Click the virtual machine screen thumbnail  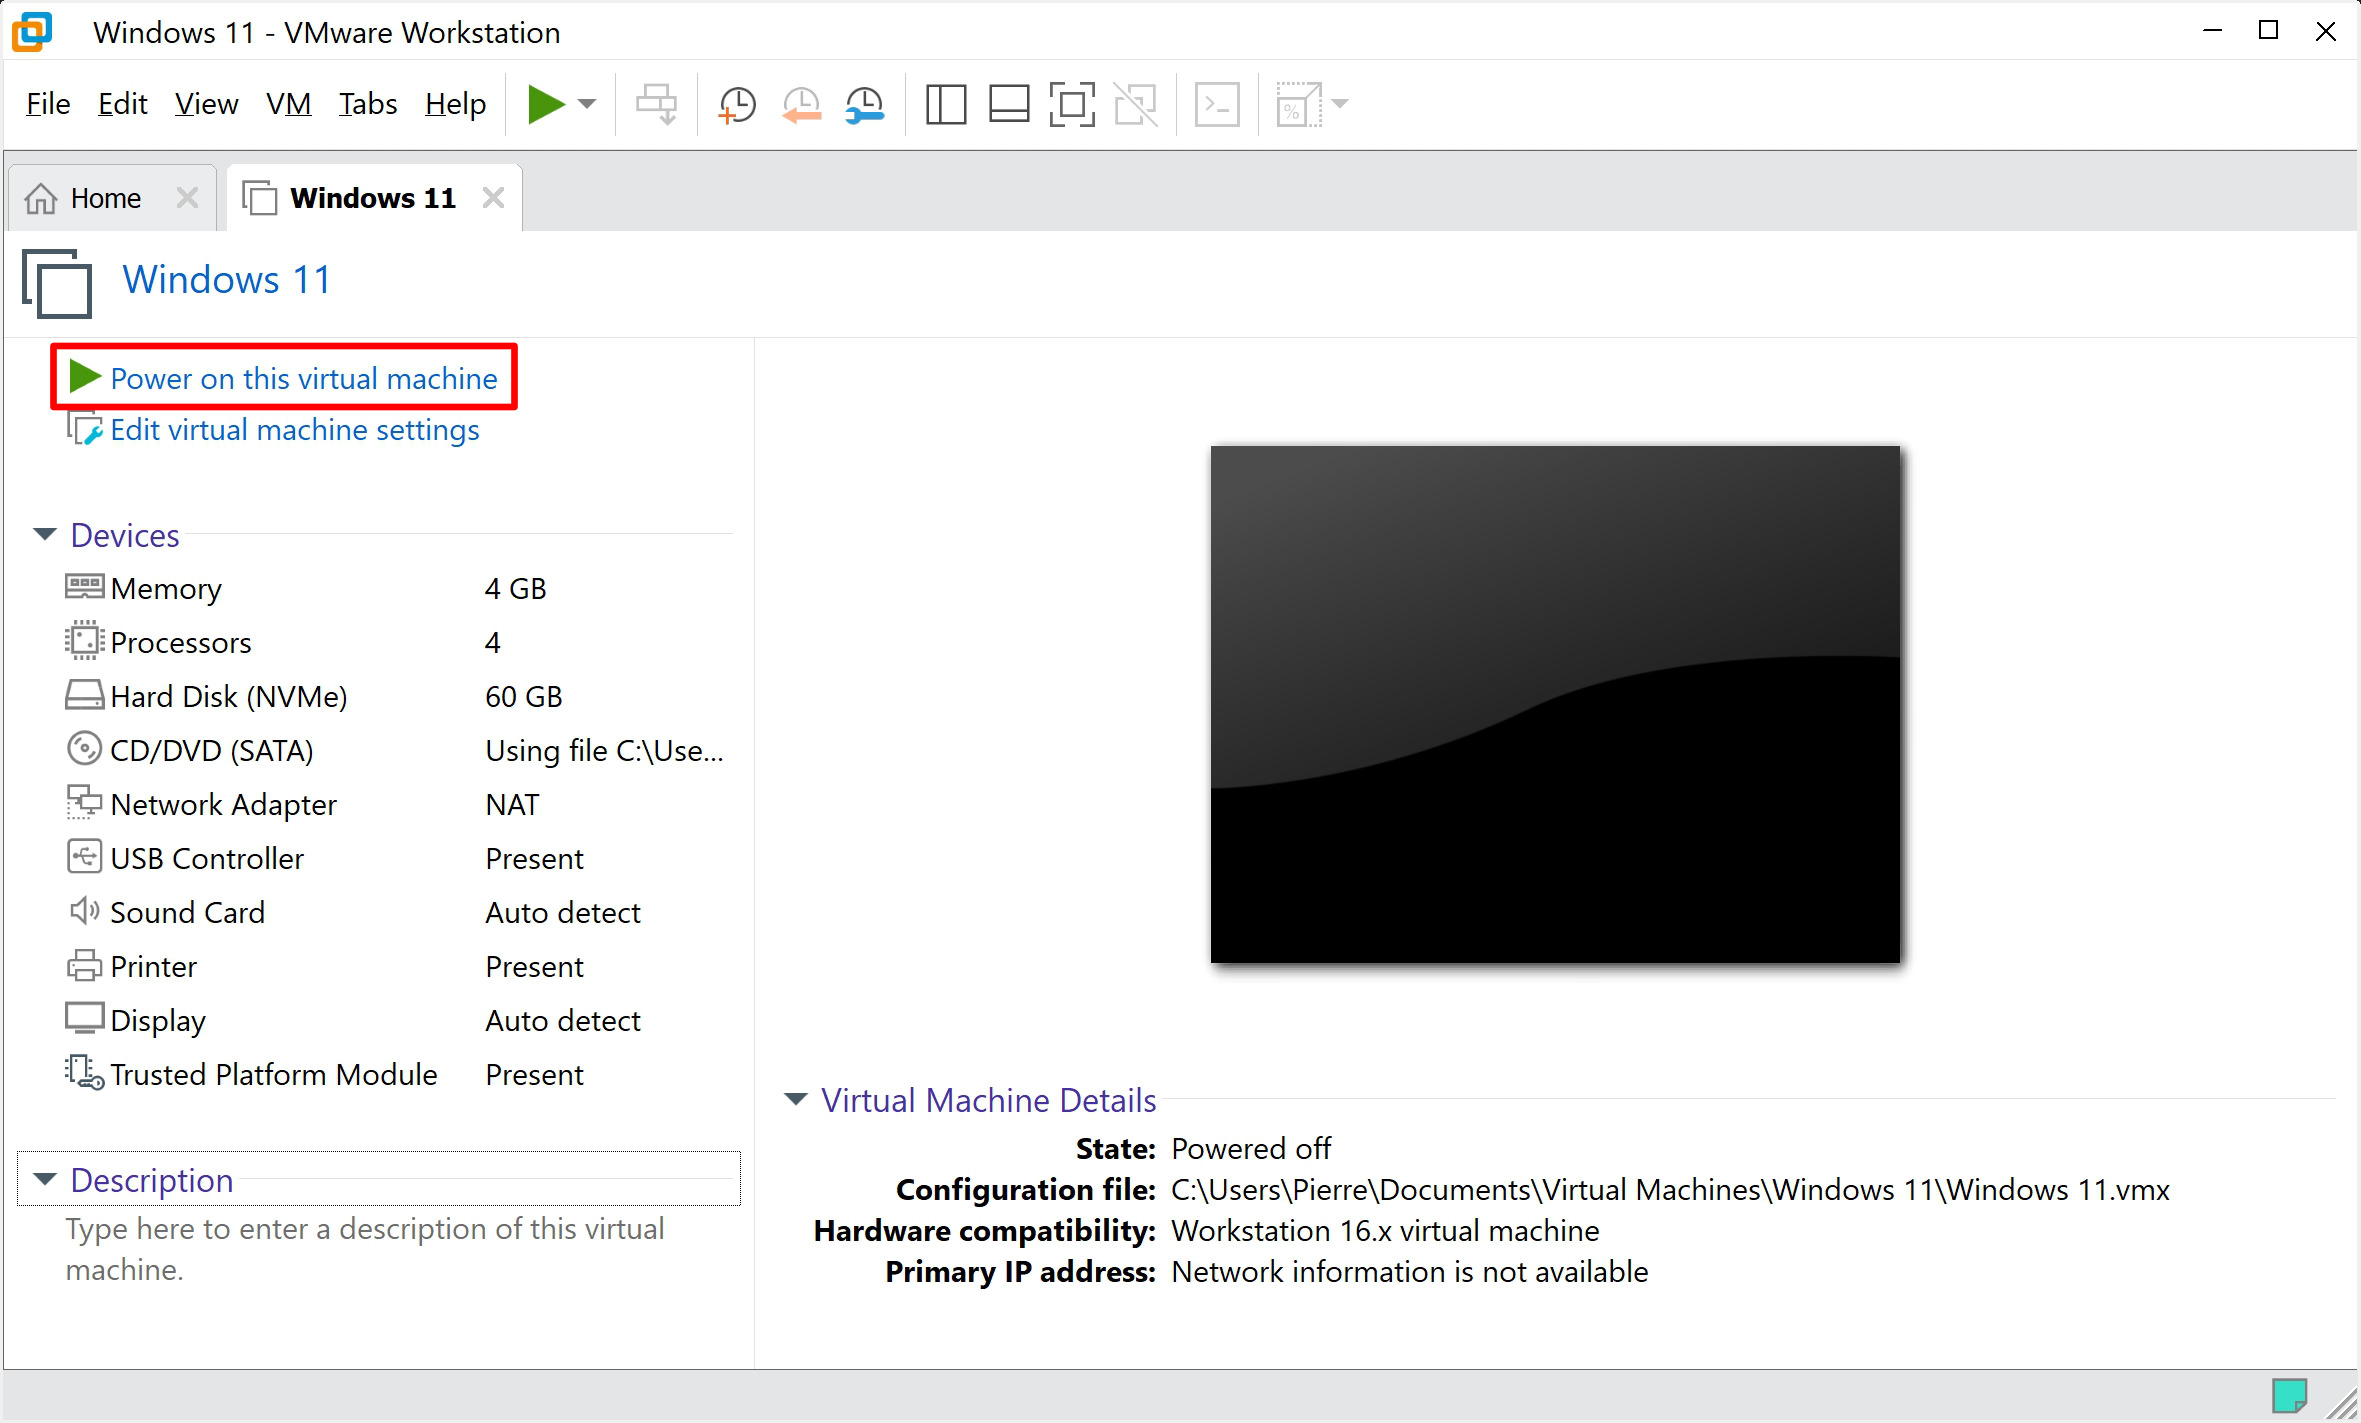[1555, 704]
